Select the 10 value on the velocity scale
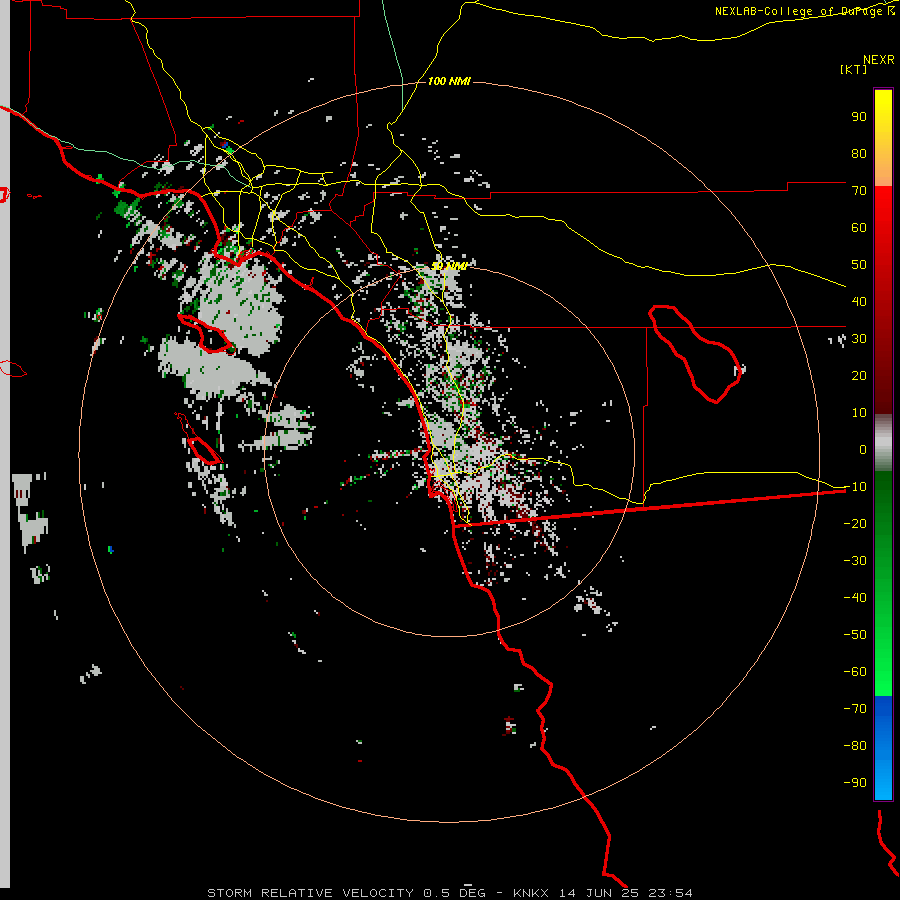This screenshot has width=900, height=900. point(859,413)
